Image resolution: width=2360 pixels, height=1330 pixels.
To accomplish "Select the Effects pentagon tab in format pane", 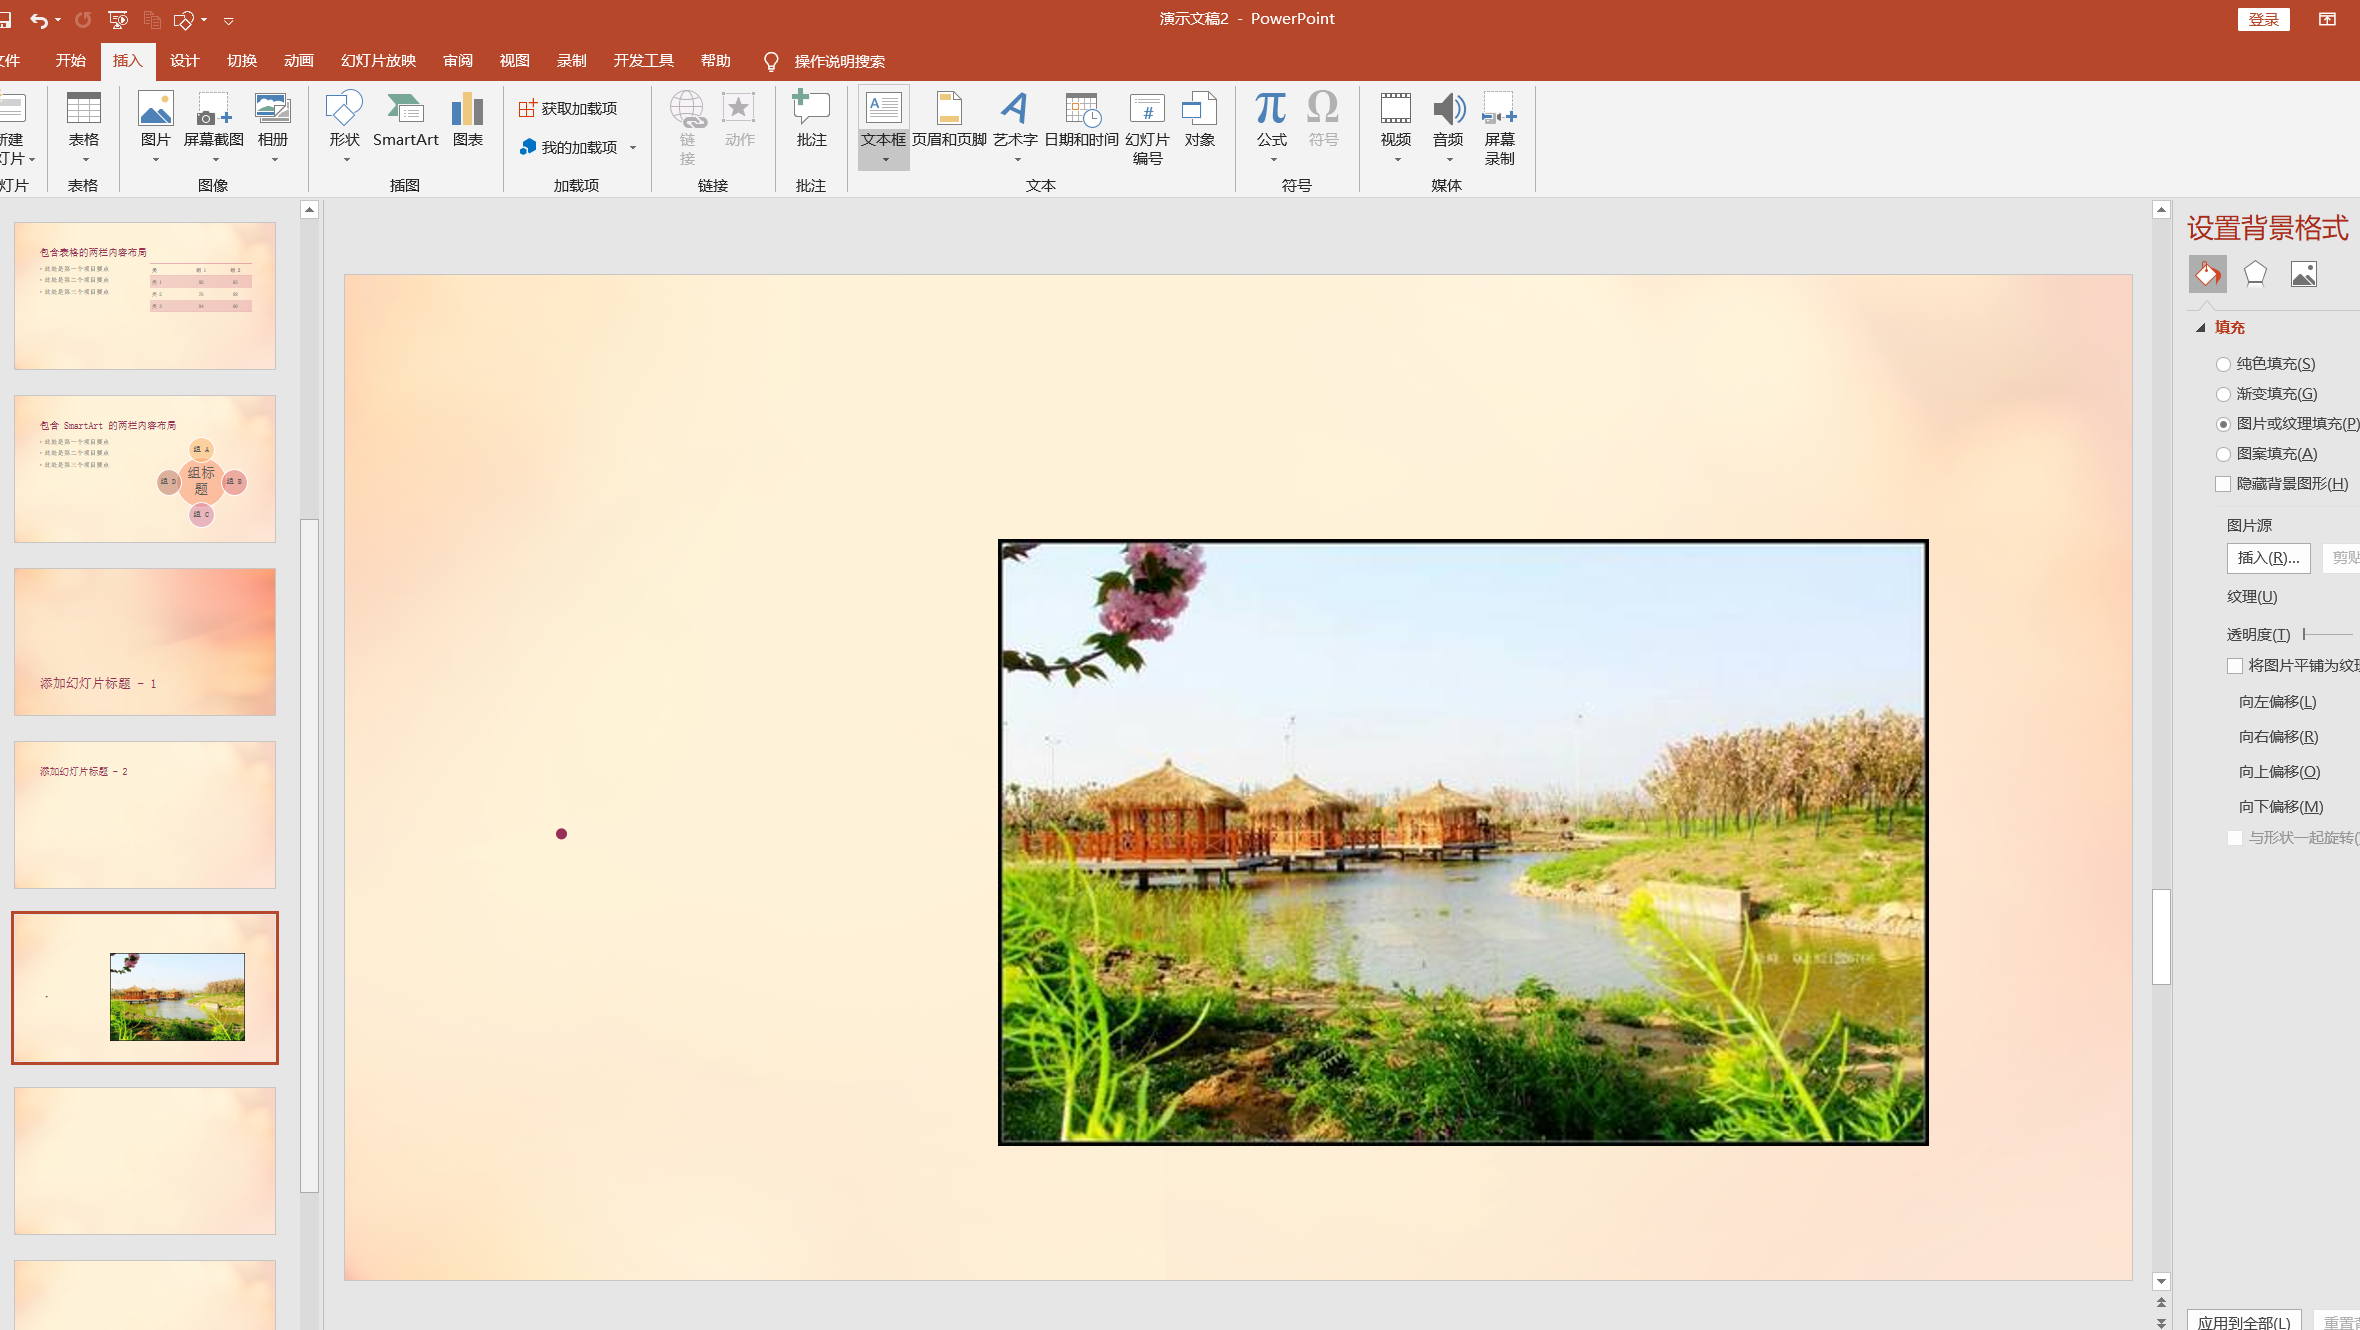I will 2255,274.
